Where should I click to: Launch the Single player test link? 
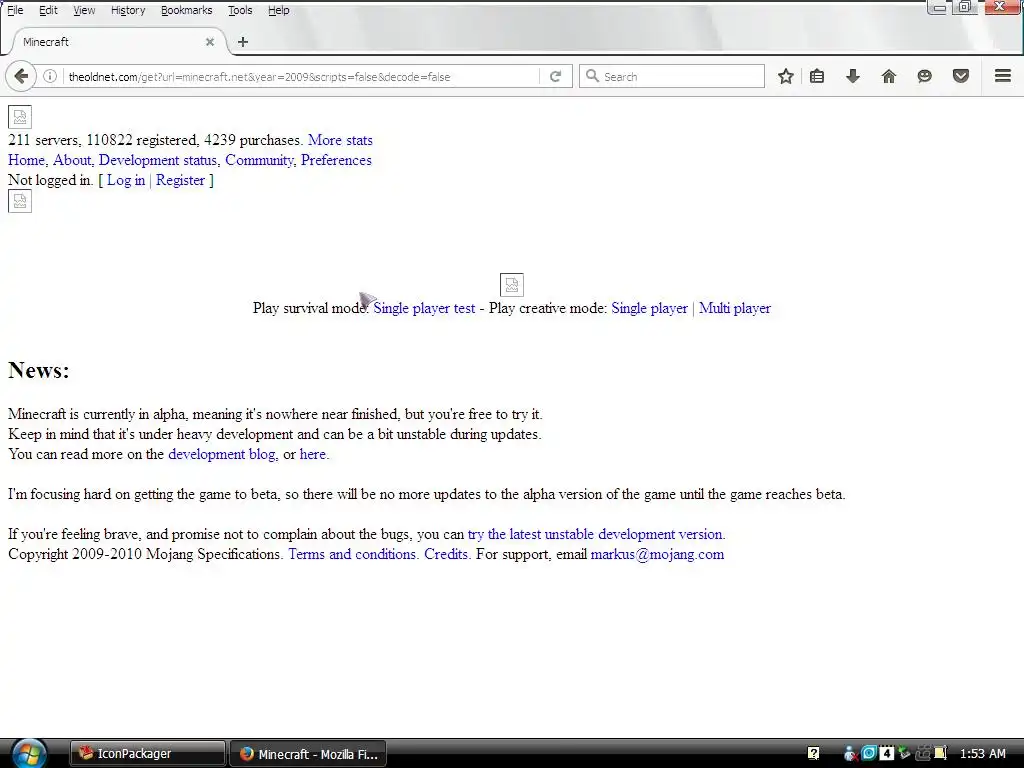click(x=424, y=308)
